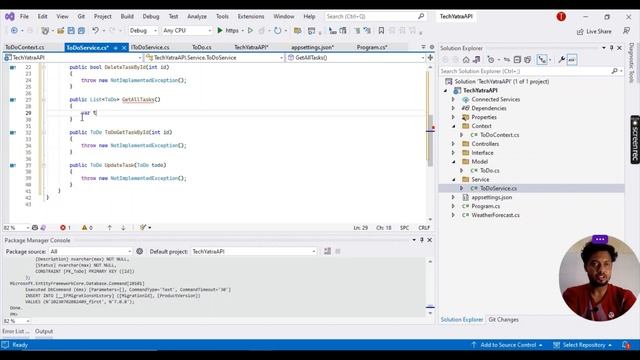Open TechYatraAPI.Service.ToDoService type dropdown

pos(215,58)
